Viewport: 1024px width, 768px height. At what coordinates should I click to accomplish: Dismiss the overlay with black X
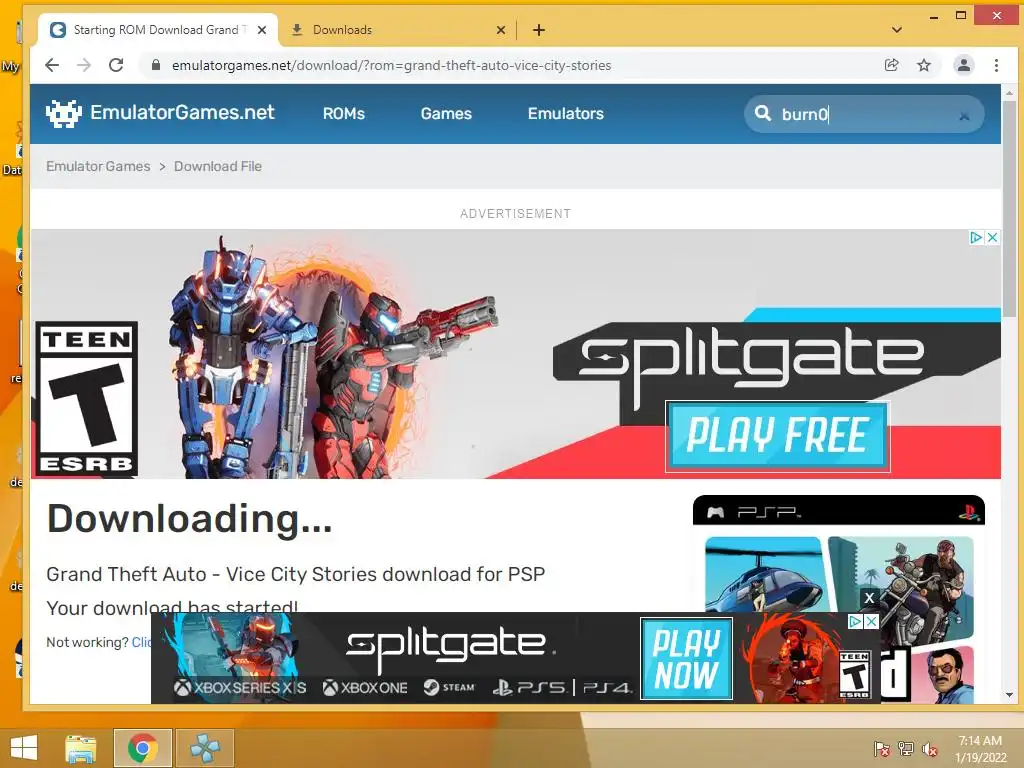869,598
